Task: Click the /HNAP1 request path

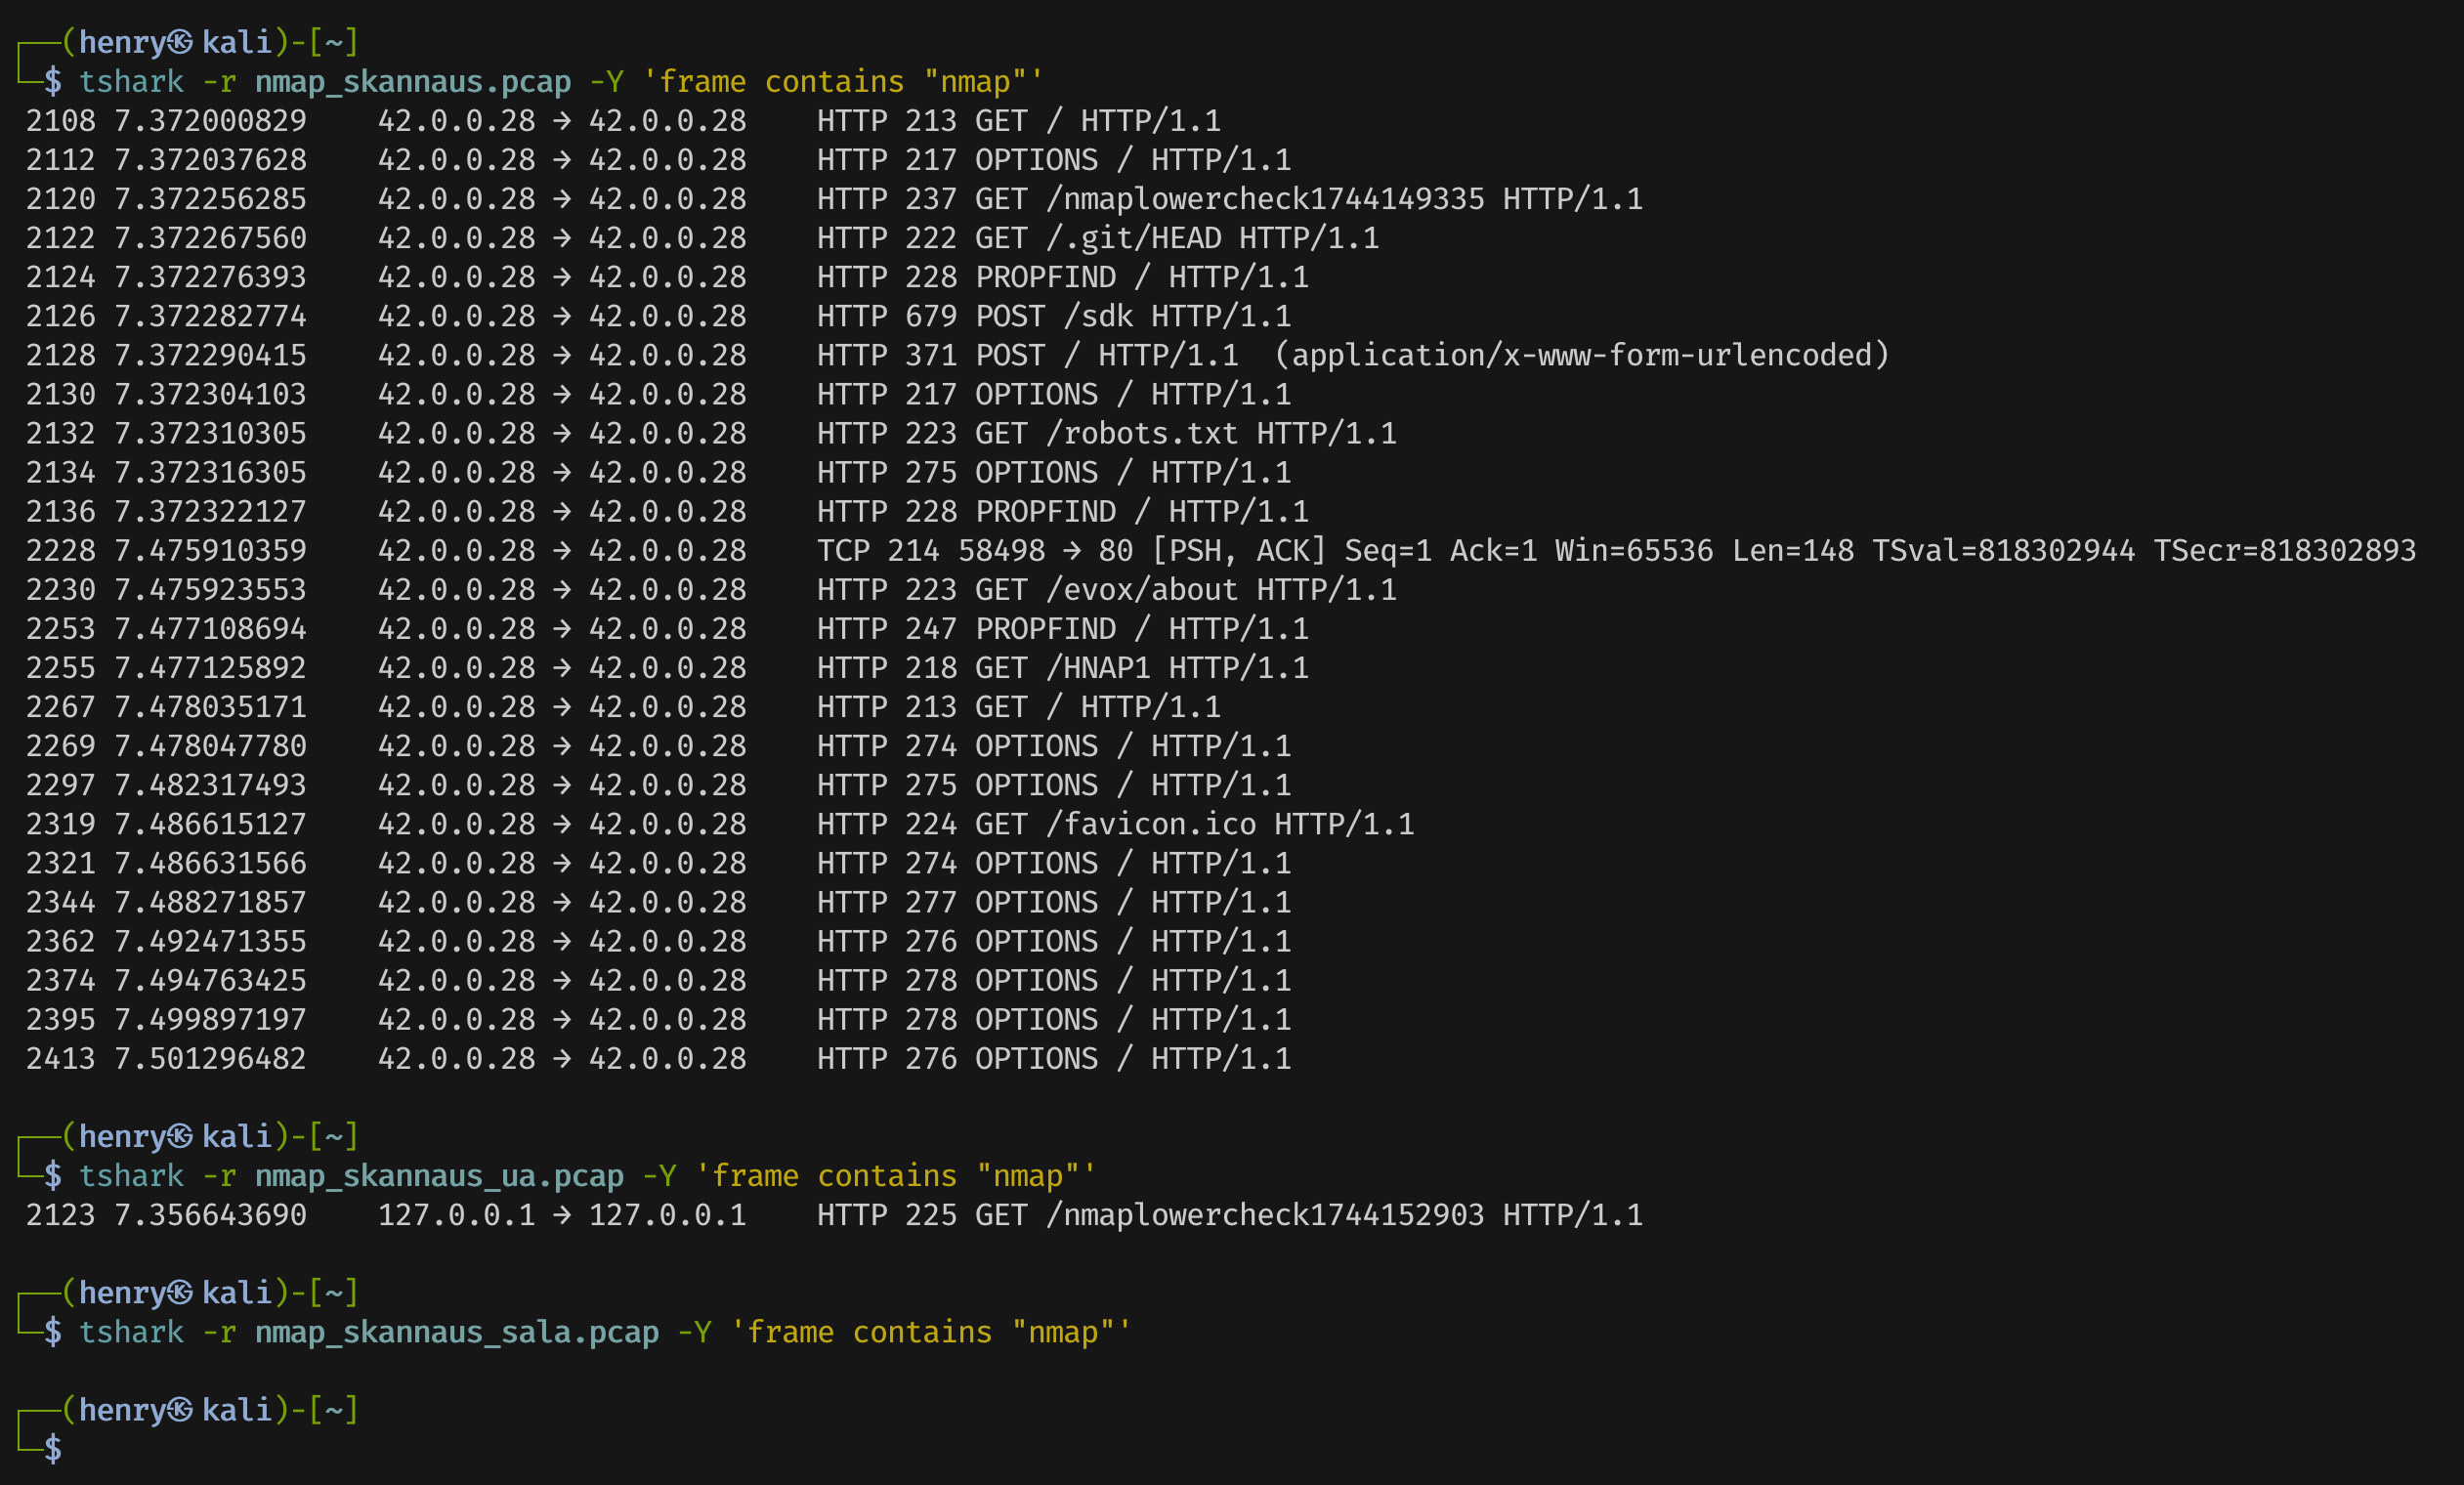Action: 1097,667
